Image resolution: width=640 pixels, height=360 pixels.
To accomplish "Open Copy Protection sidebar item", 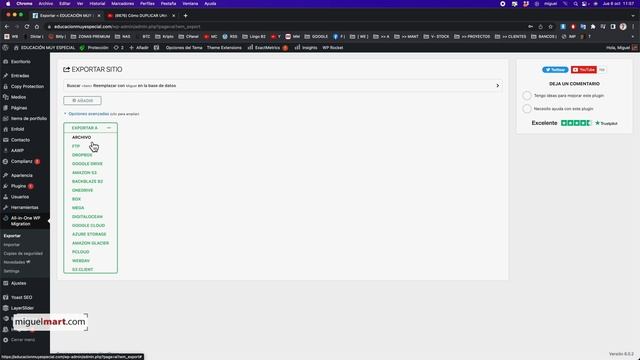I will (x=27, y=87).
